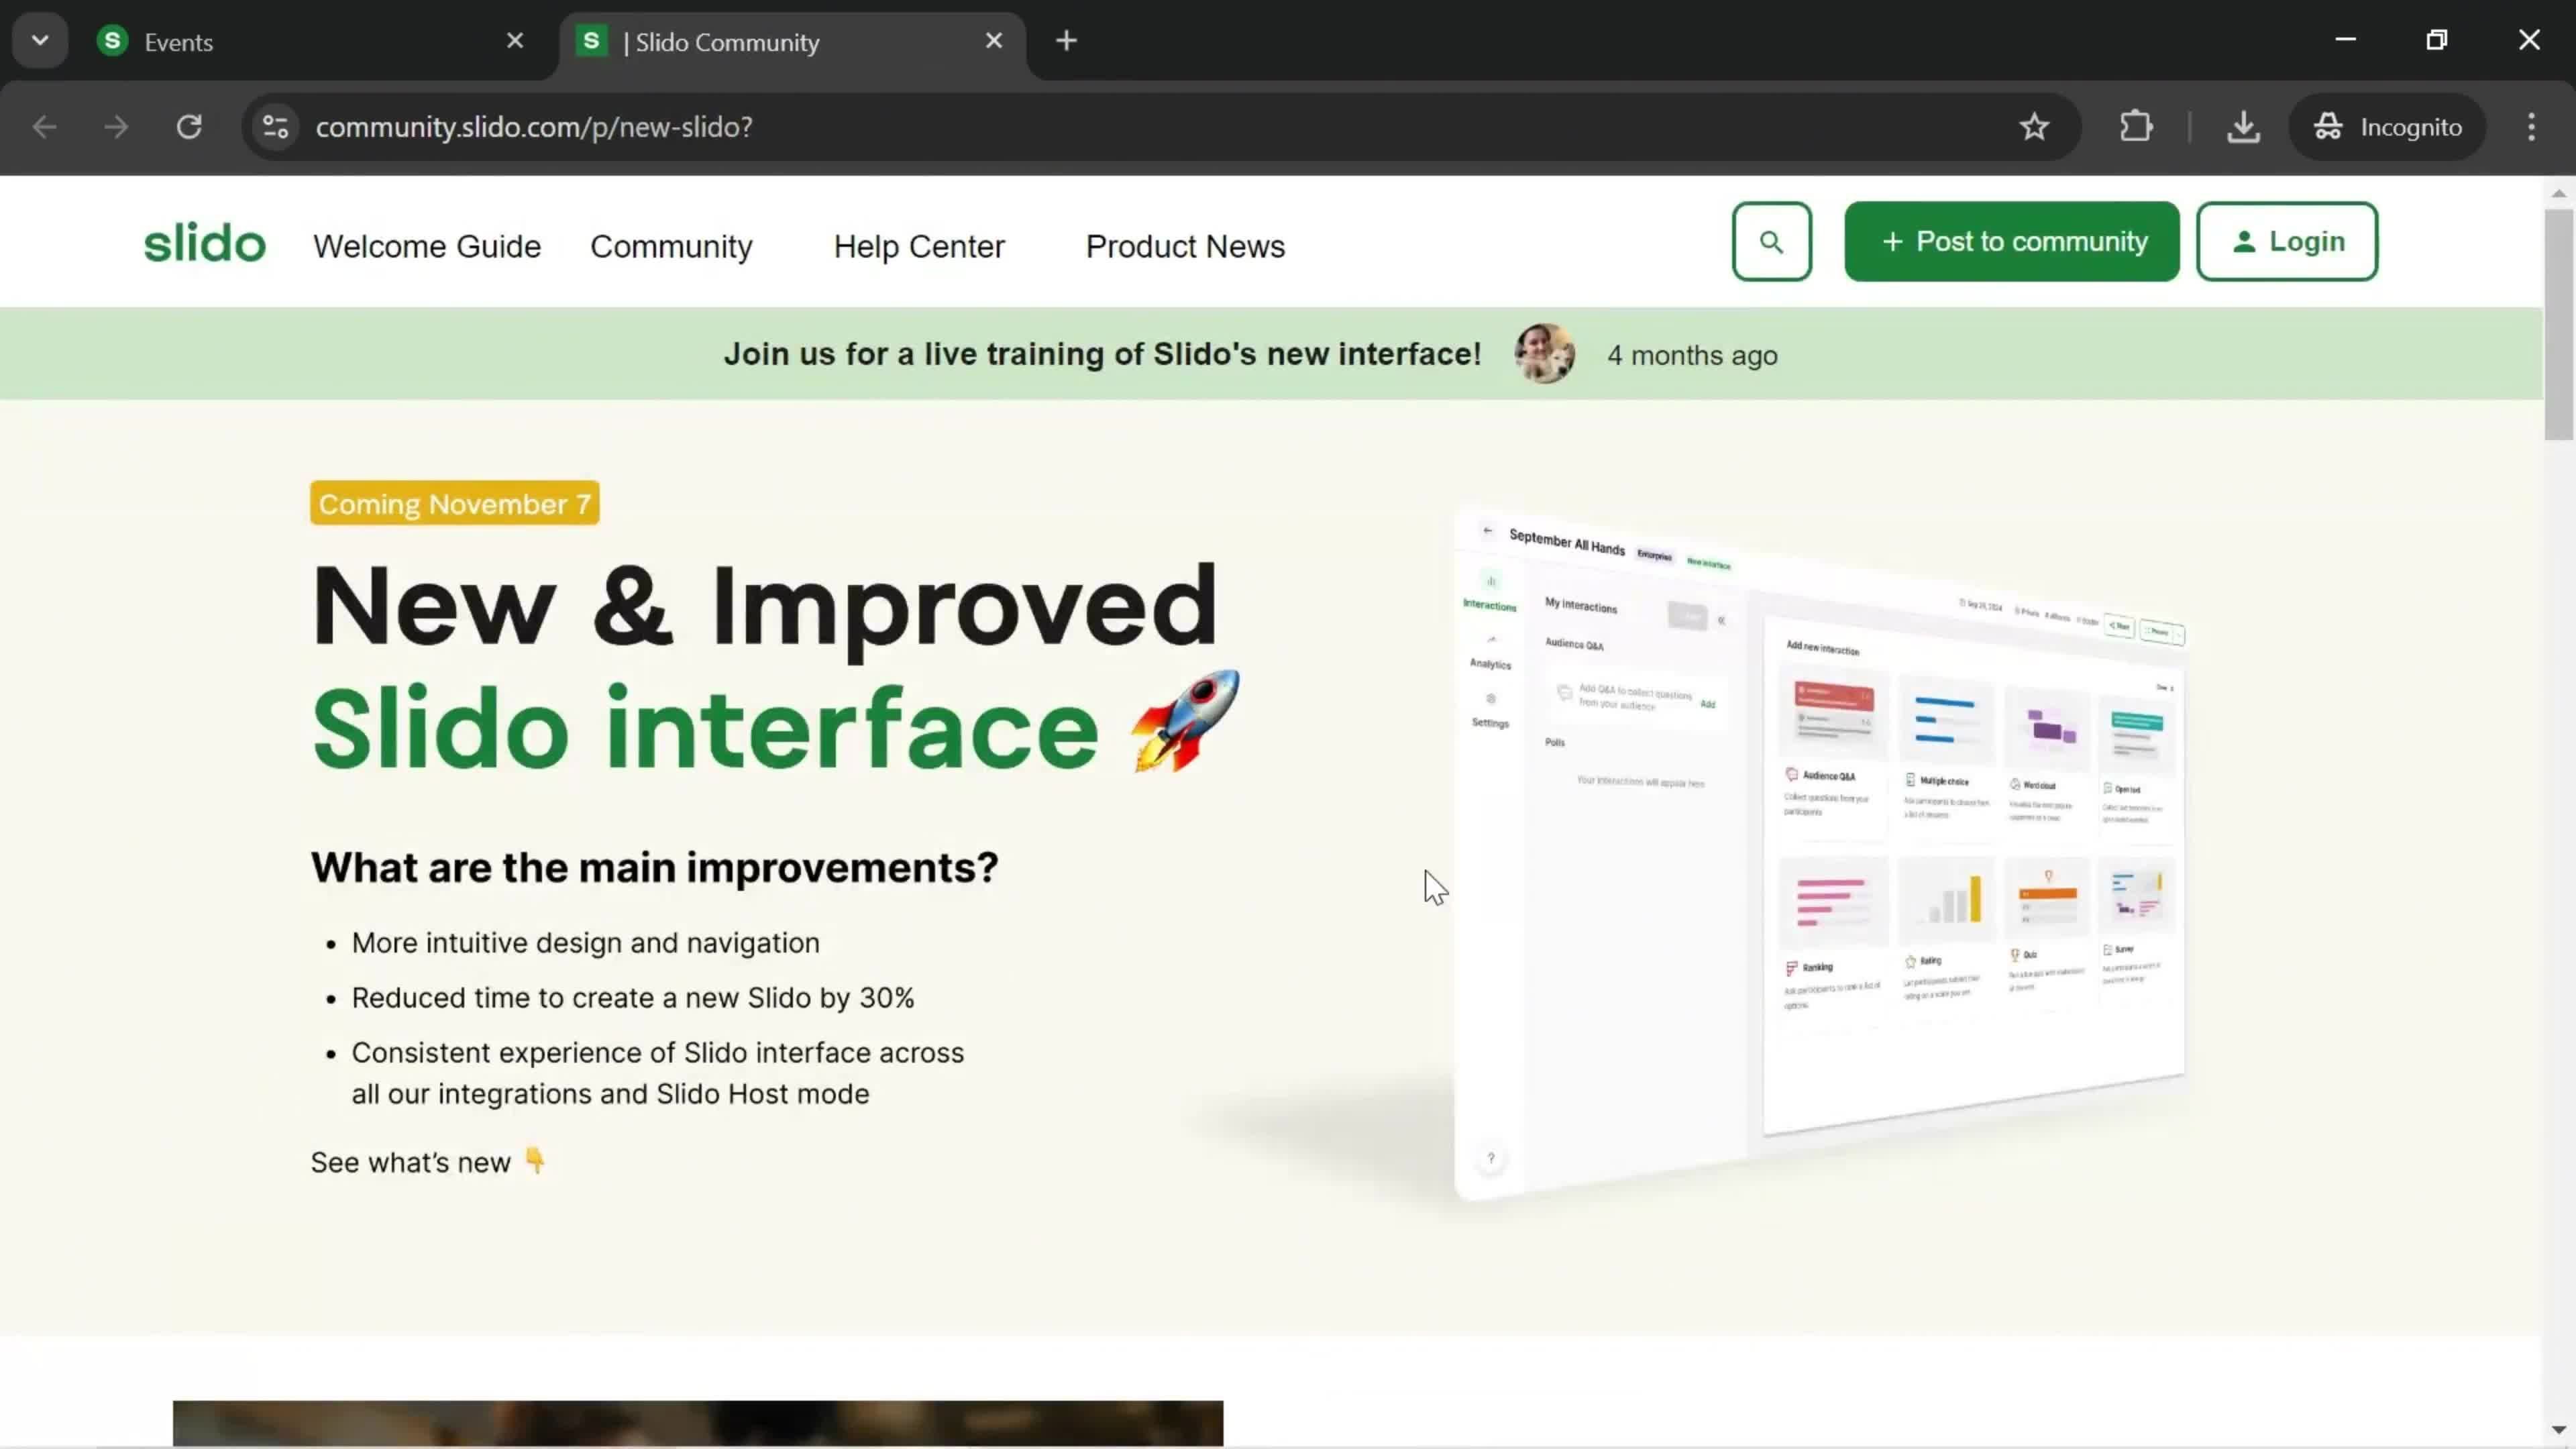Switch to the Events tab
The image size is (2576, 1449).
coord(310,42)
